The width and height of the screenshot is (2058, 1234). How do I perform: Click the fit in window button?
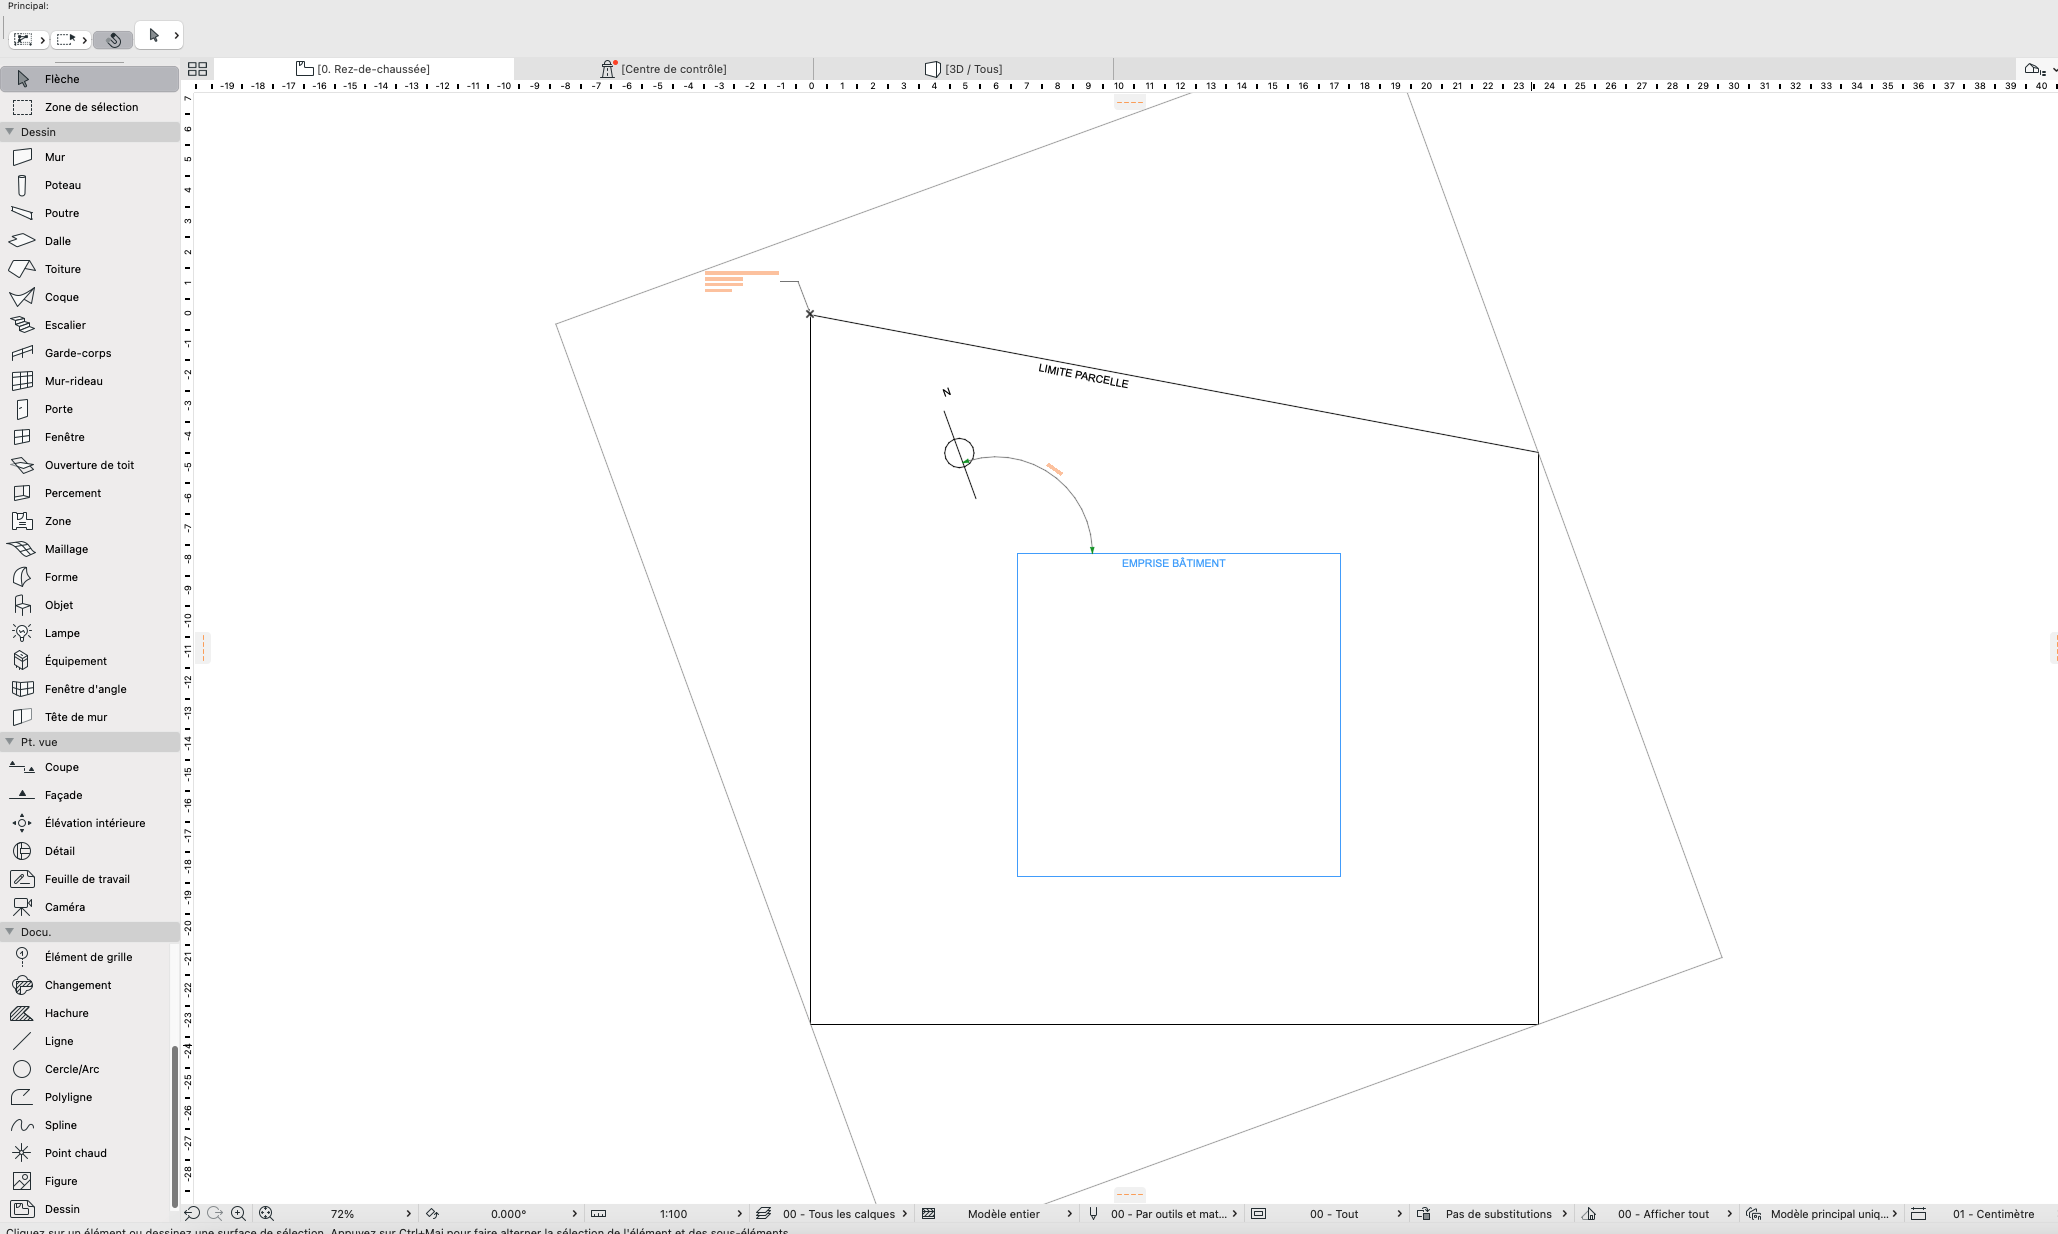coord(266,1213)
